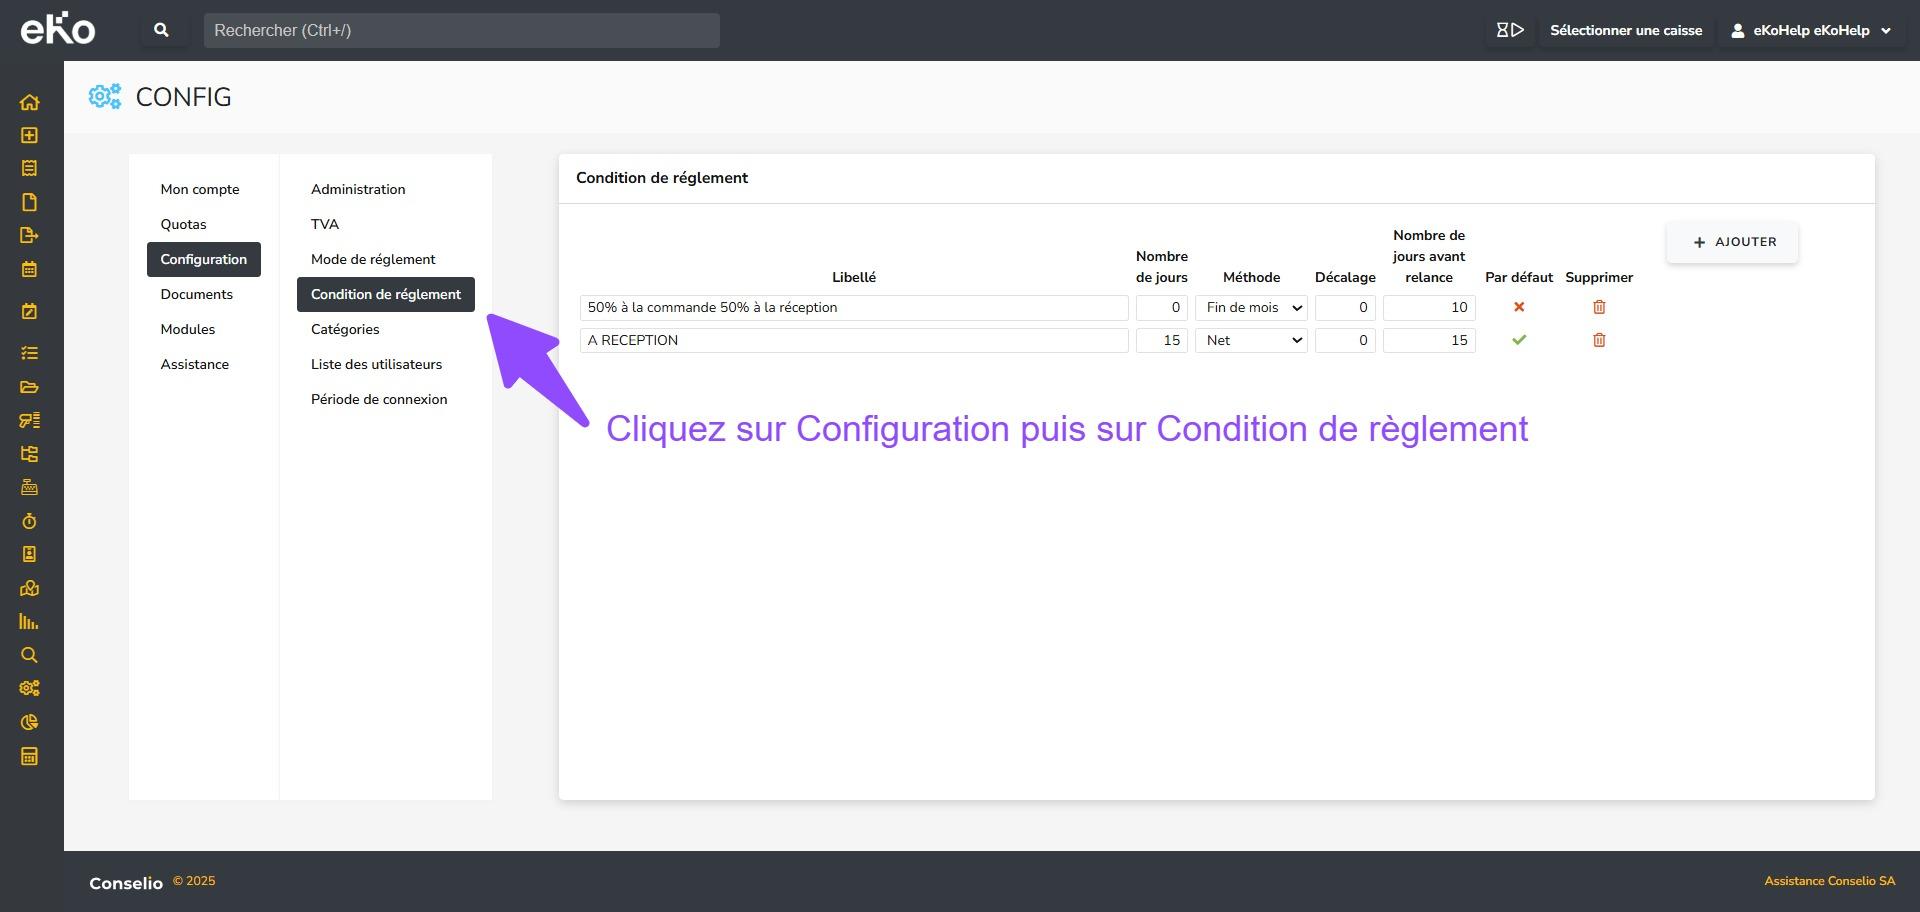This screenshot has width=1920, height=912.
Task: Open the 'Fin de mois' method dropdown
Action: tap(1251, 308)
